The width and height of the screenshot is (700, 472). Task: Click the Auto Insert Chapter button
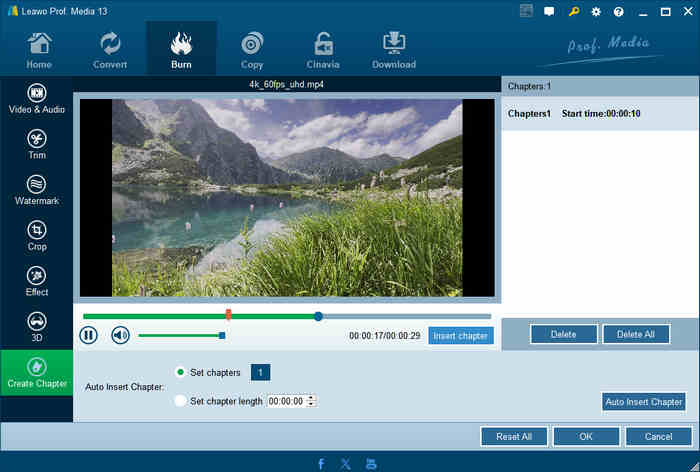[x=643, y=402]
